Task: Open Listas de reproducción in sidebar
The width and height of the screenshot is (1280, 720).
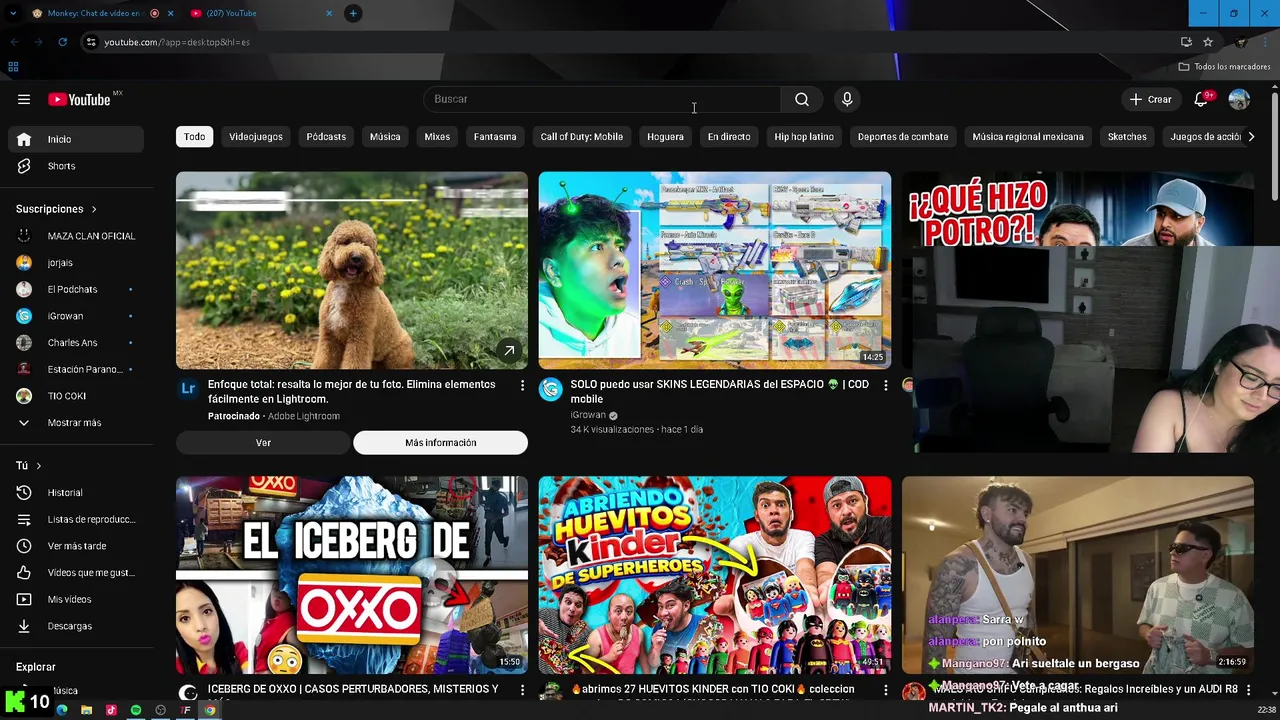Action: [76, 519]
